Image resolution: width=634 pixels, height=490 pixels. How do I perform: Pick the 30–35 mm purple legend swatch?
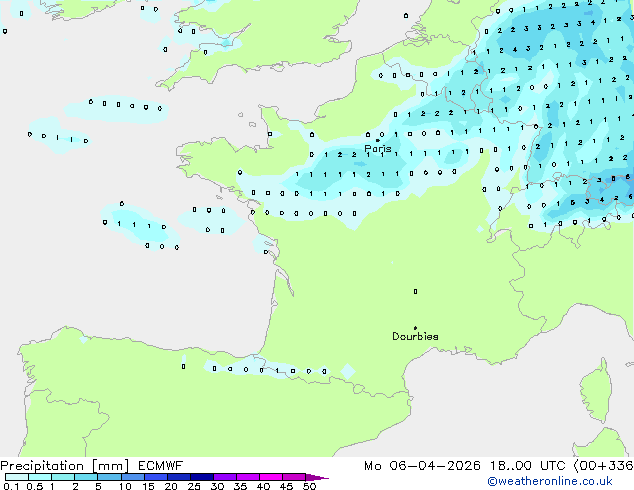tap(225, 477)
